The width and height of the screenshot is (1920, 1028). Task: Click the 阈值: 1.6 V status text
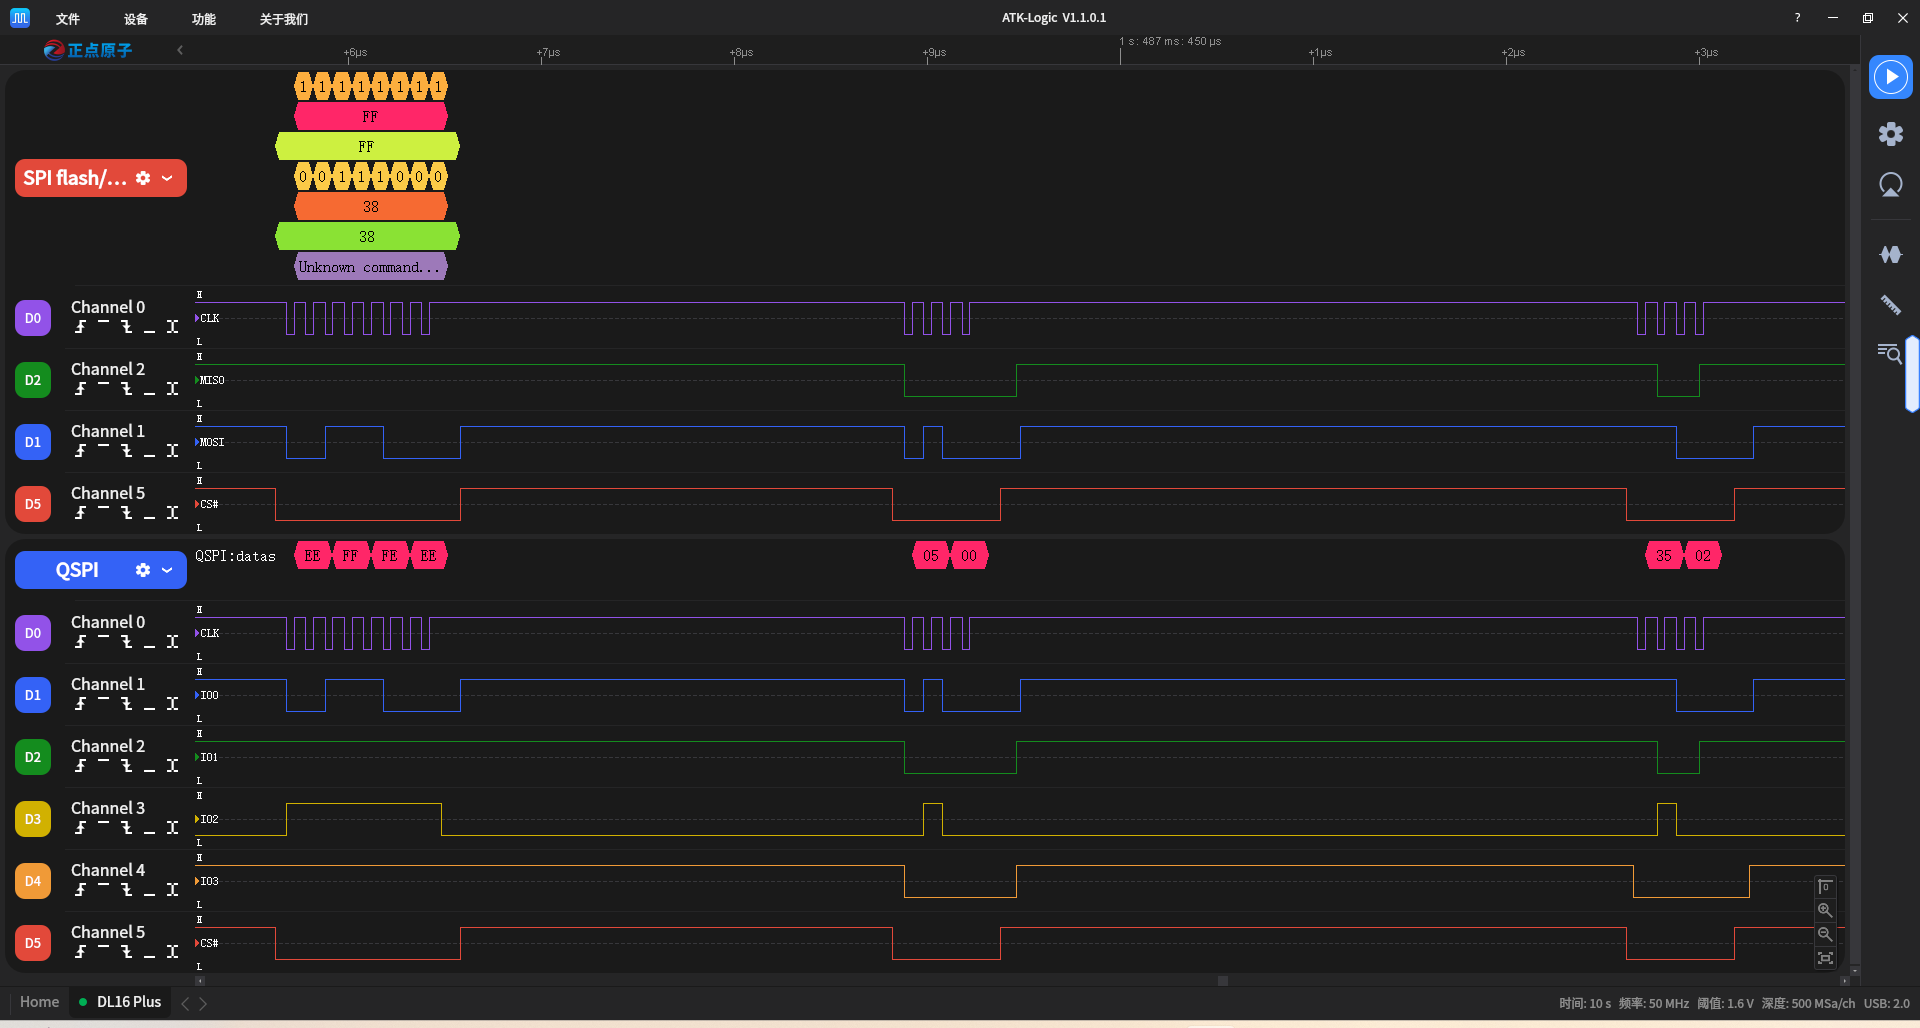click(1725, 1003)
